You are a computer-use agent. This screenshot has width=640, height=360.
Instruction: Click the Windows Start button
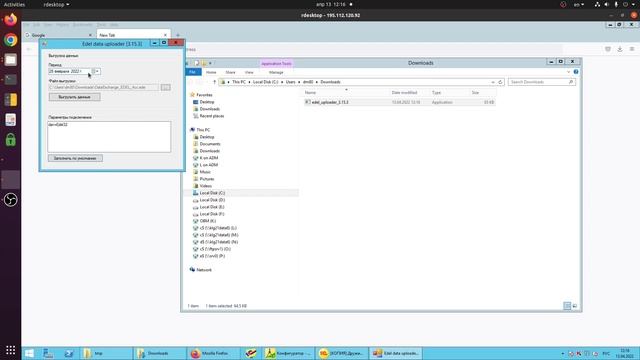29,353
